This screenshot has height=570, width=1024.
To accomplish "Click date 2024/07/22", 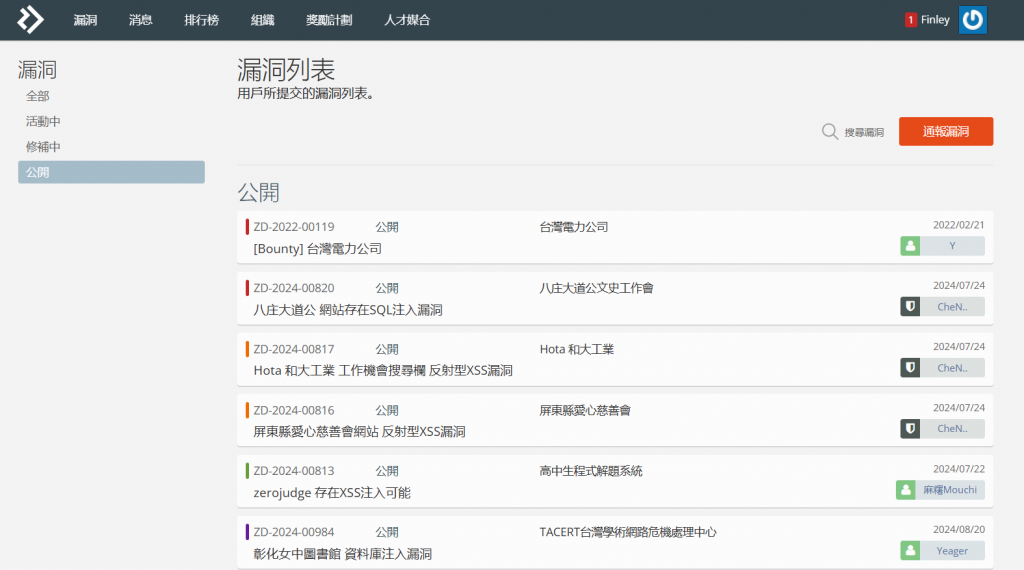I will click(959, 469).
